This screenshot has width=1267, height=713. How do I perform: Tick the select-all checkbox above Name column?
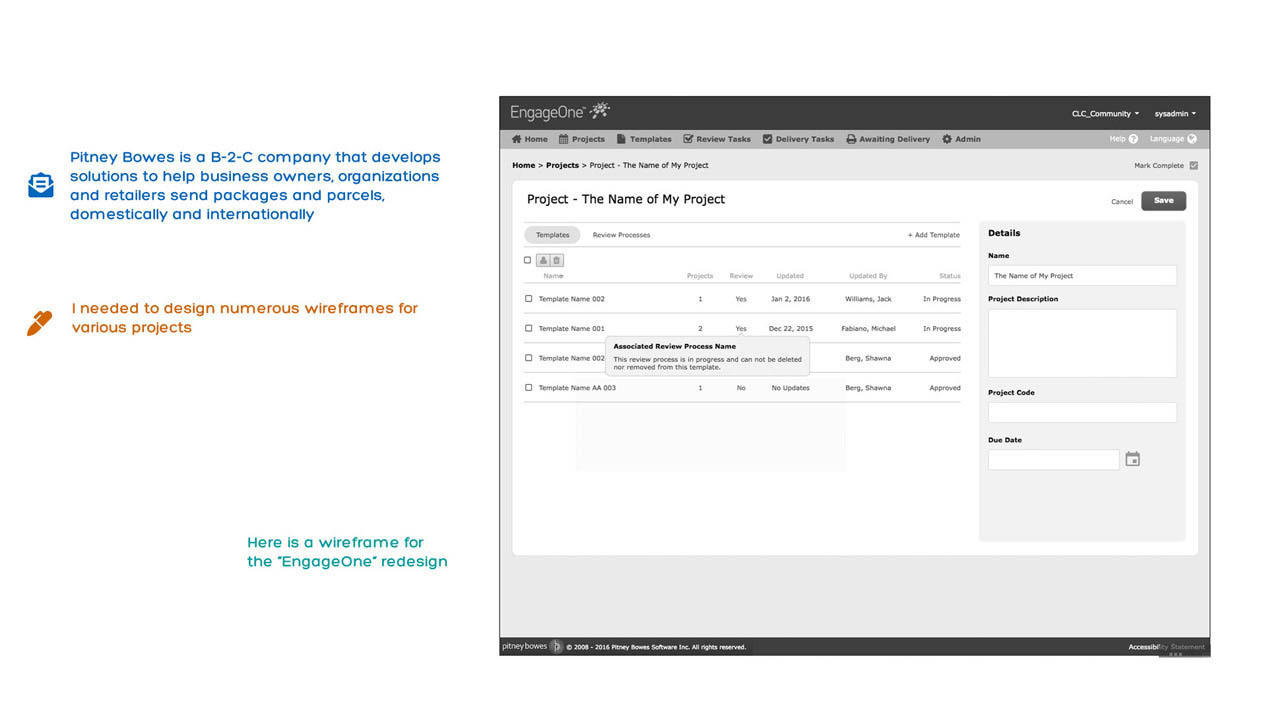(x=528, y=260)
